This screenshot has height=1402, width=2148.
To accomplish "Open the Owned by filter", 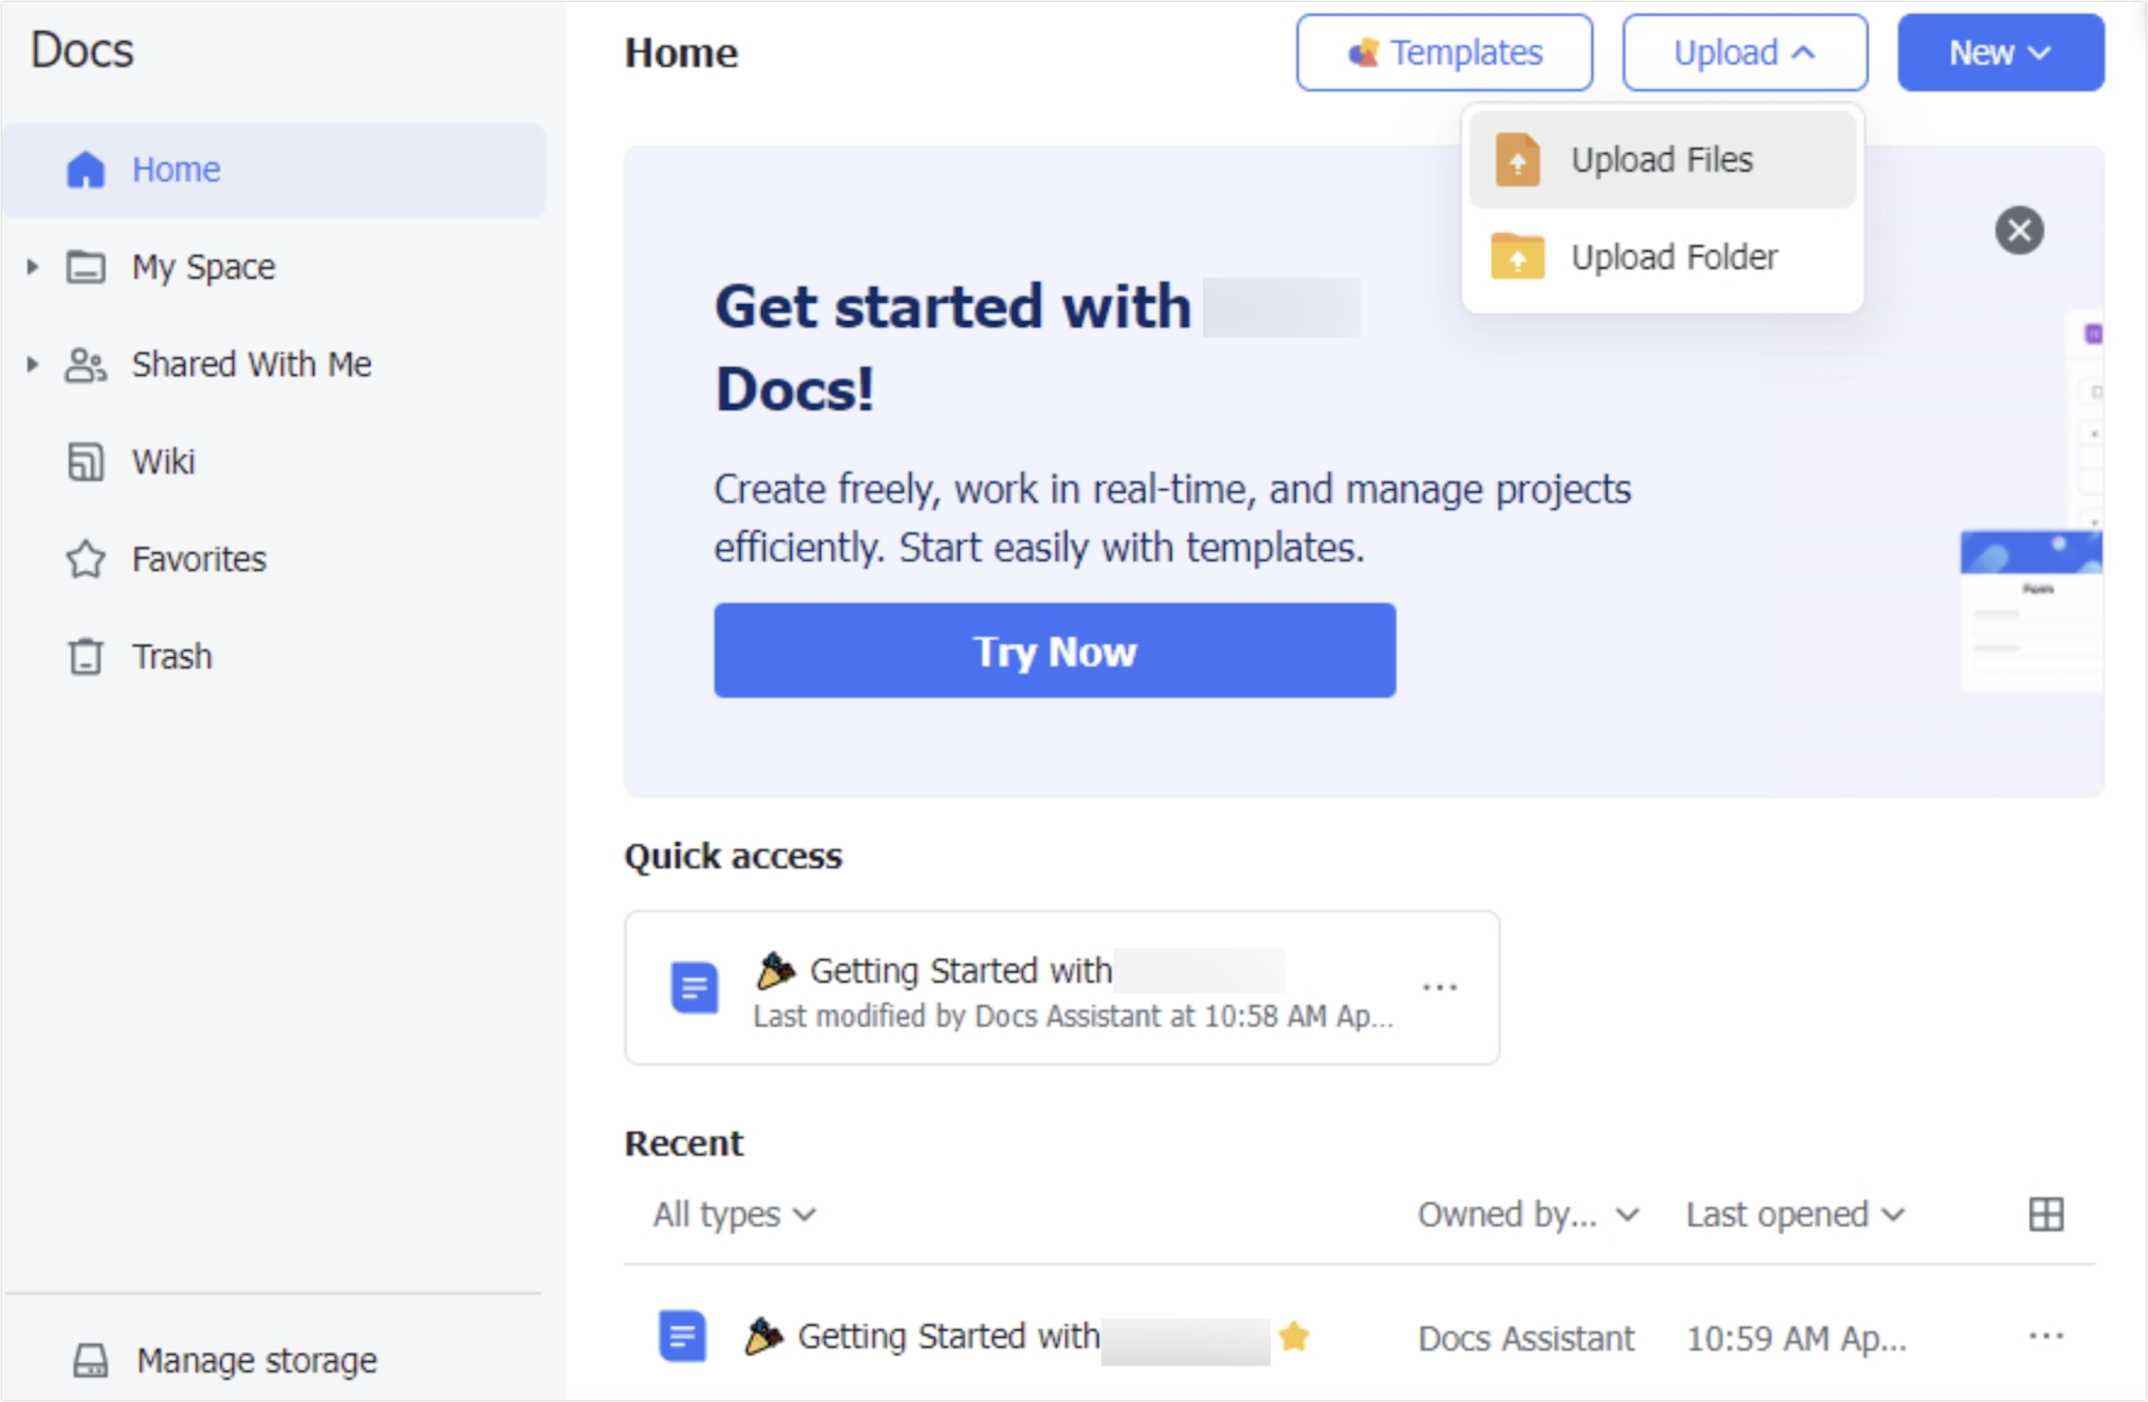I will 1527,1214.
